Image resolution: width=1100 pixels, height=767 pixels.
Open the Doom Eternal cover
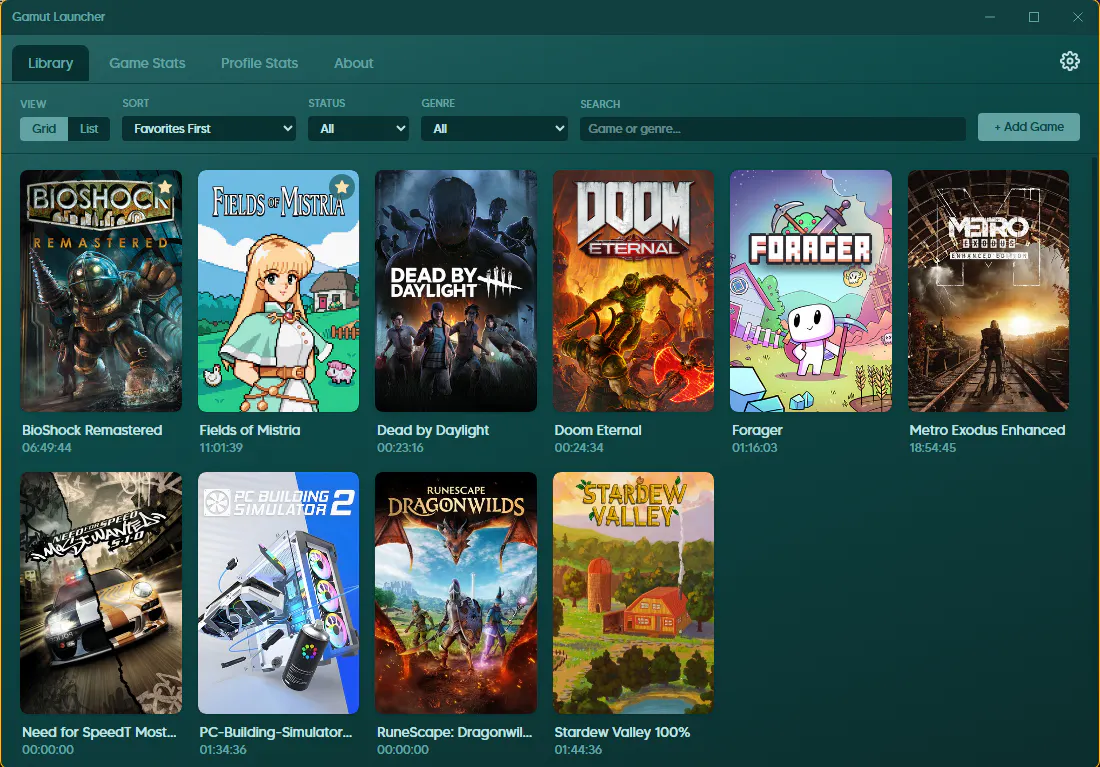click(x=633, y=291)
